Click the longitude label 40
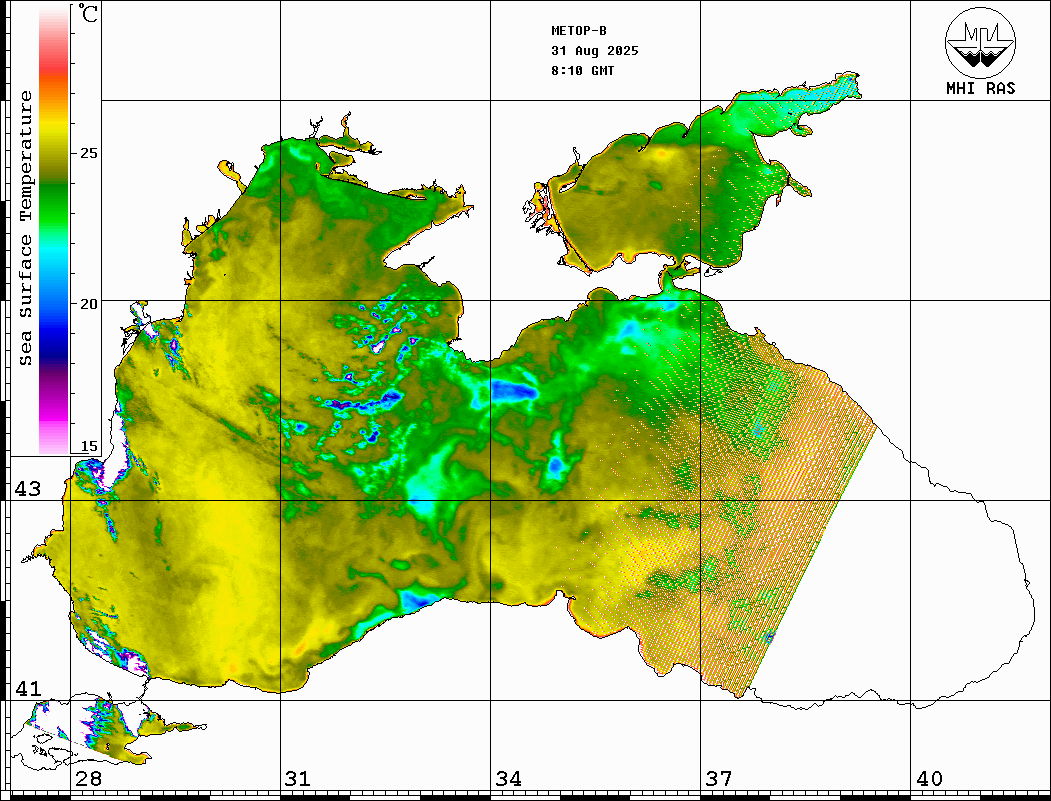Image resolution: width=1051 pixels, height=801 pixels. click(929, 779)
